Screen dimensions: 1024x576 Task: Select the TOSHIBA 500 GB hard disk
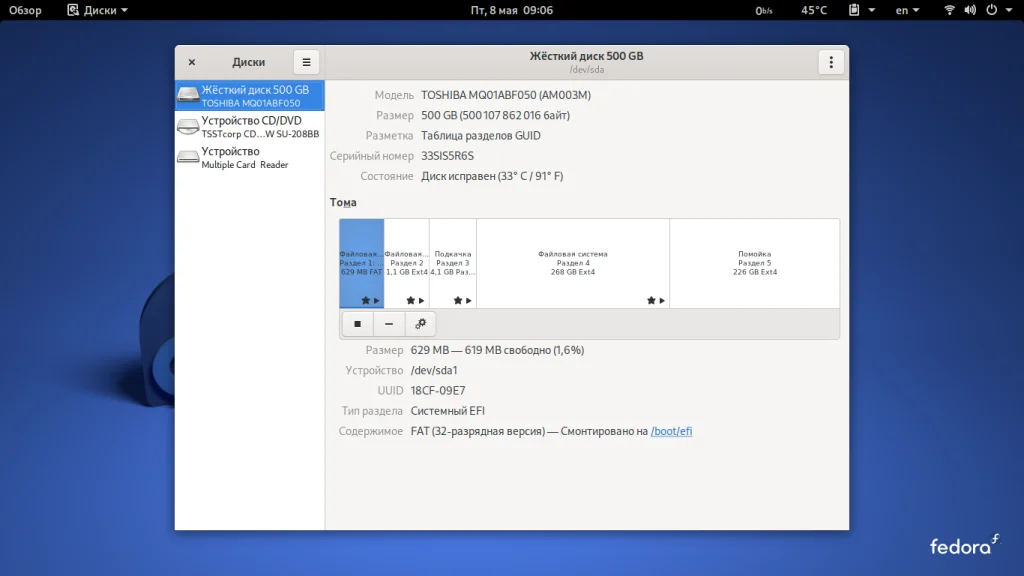pos(249,96)
